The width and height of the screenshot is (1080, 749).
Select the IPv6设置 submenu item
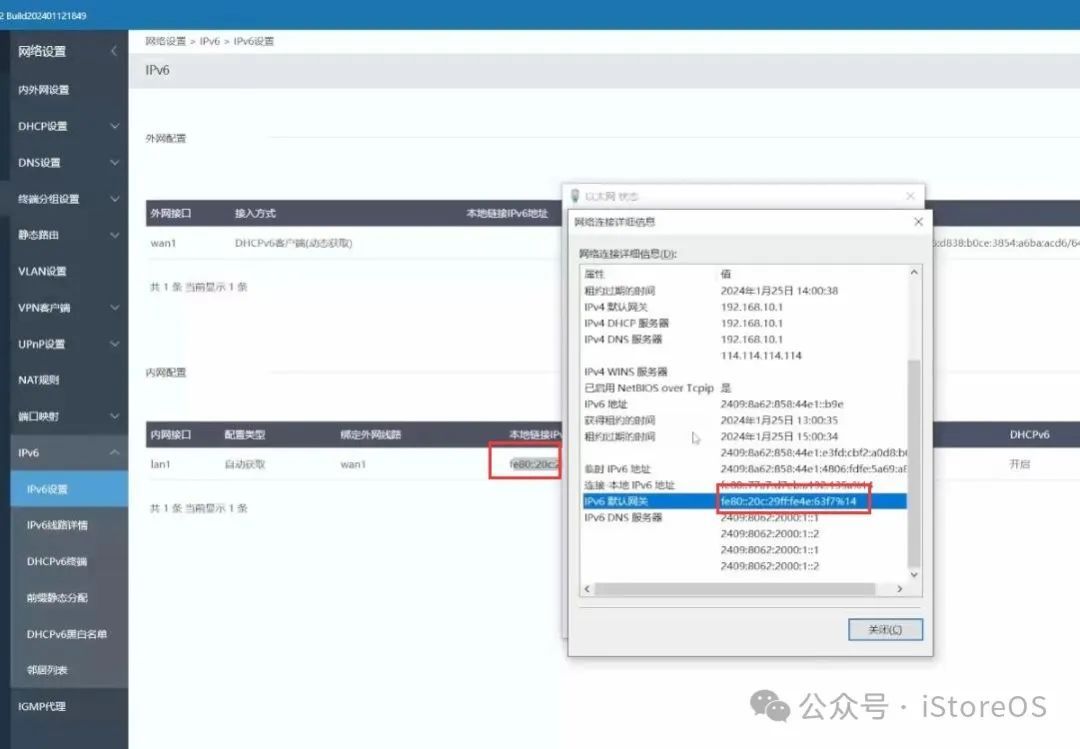point(69,489)
